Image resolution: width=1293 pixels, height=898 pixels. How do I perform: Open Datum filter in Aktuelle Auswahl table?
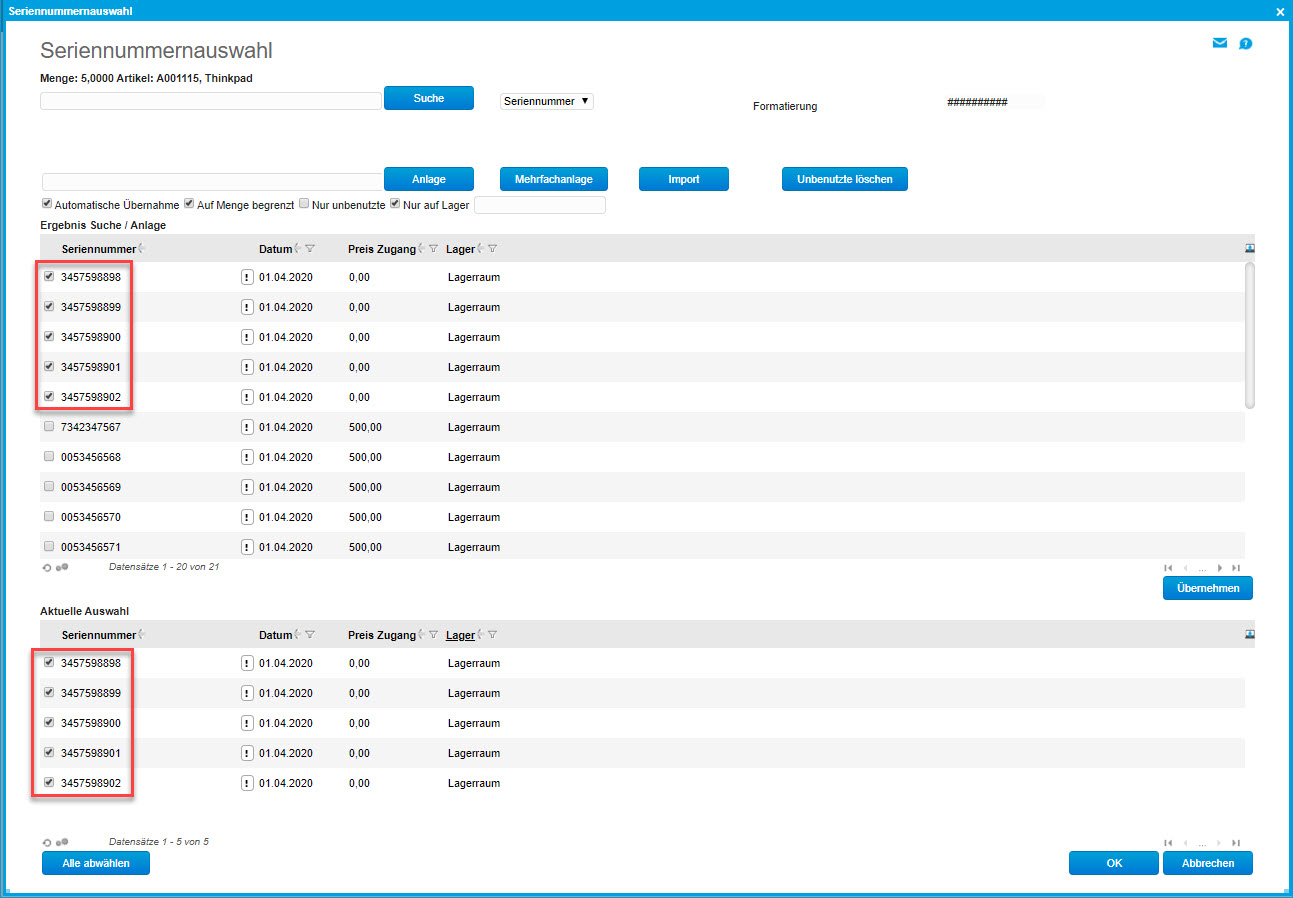(310, 635)
